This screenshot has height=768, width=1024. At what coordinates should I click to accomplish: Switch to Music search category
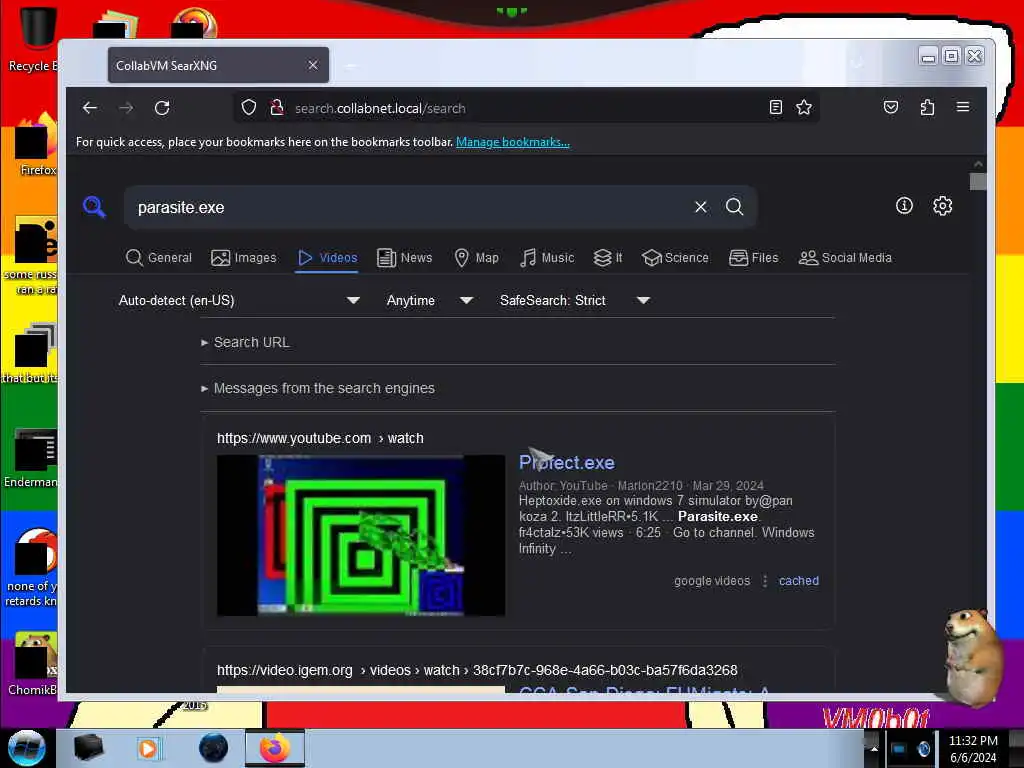pos(547,258)
